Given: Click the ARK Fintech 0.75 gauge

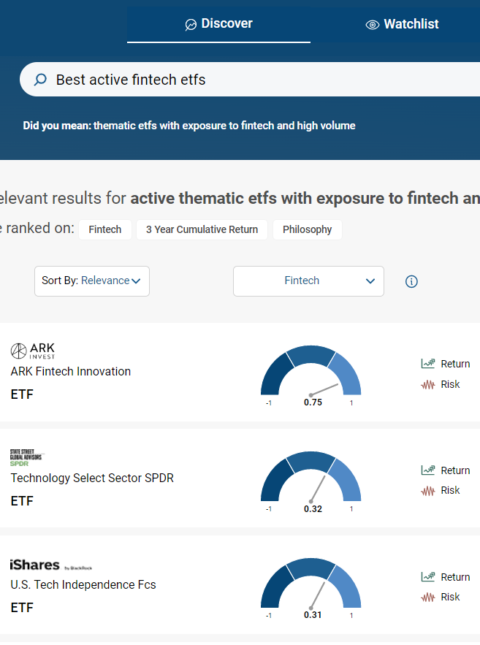Looking at the screenshot, I should click(x=311, y=375).
